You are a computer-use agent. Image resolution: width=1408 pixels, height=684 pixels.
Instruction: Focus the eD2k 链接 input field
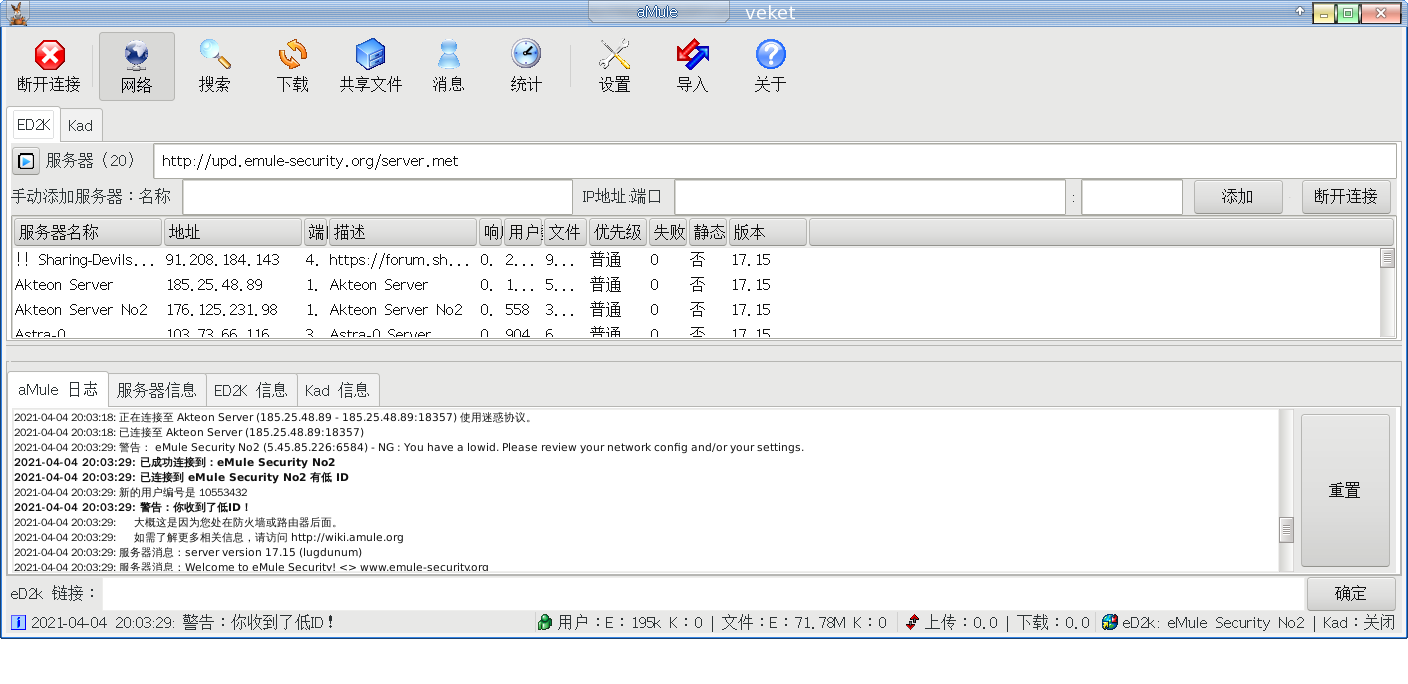point(704,594)
